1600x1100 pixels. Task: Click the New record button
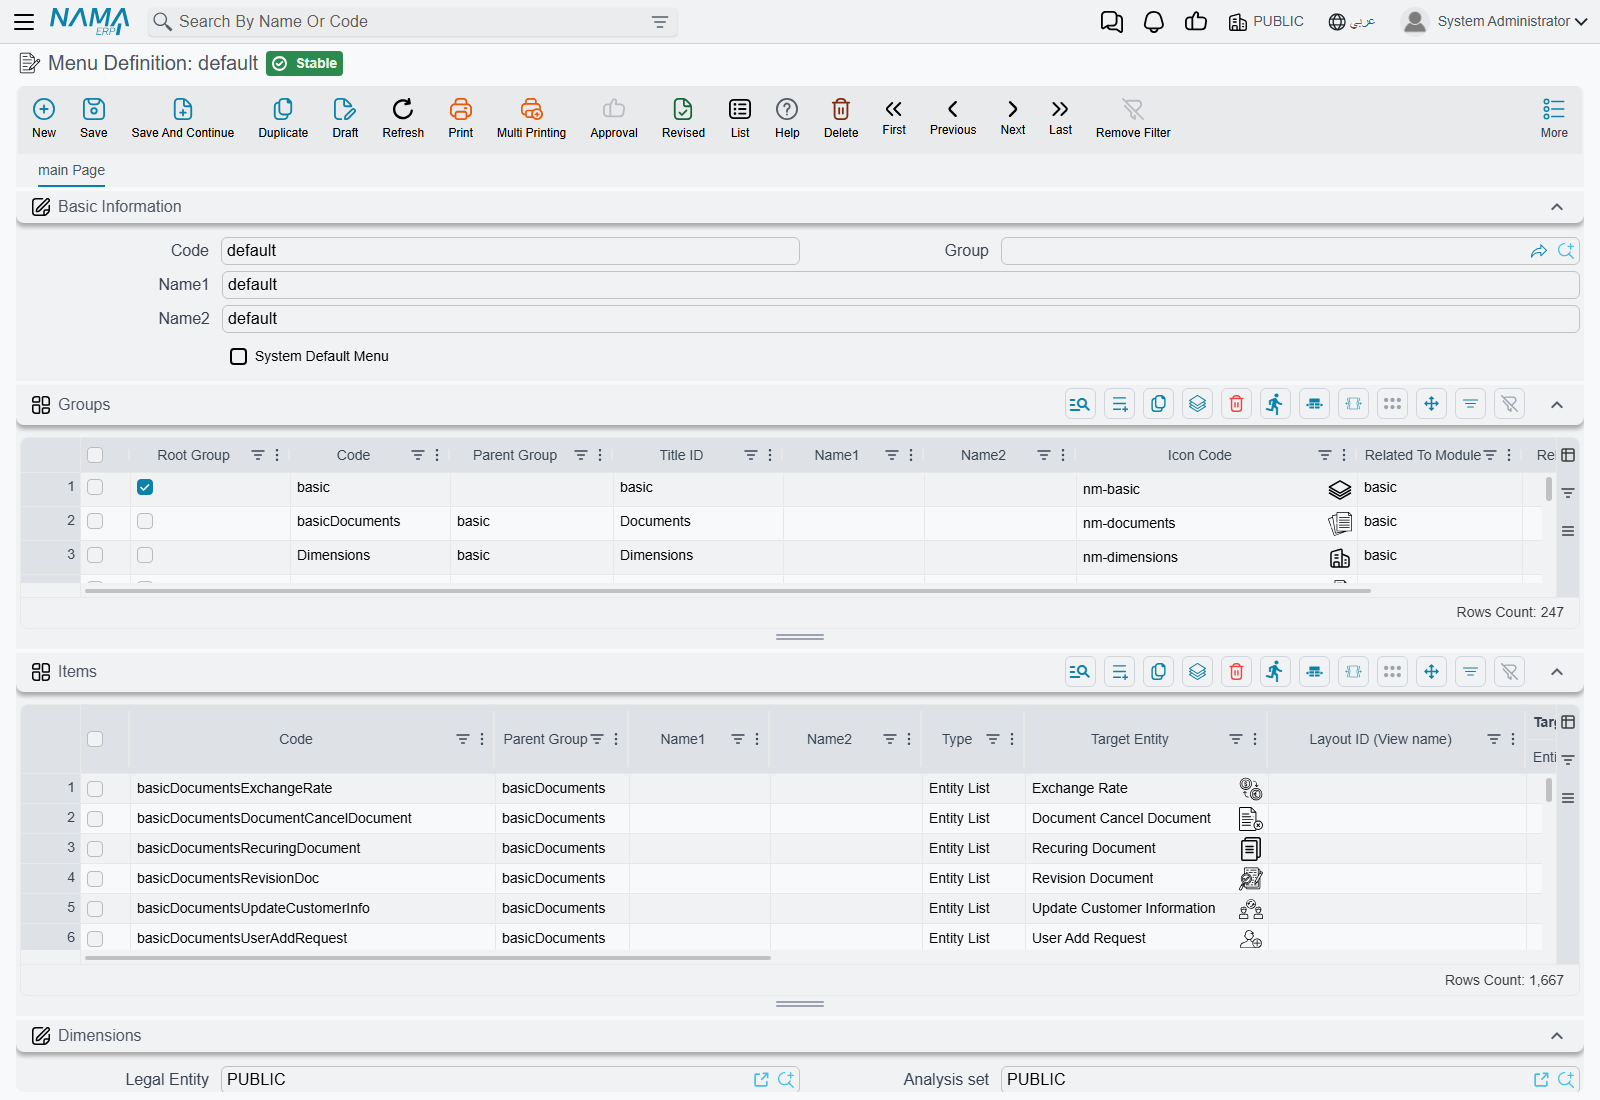44,118
